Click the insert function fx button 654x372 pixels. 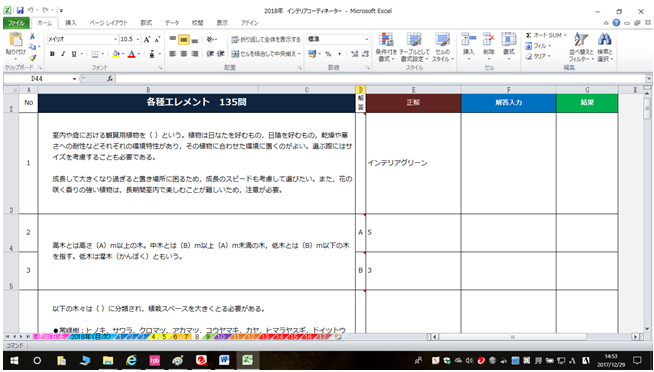(x=110, y=78)
